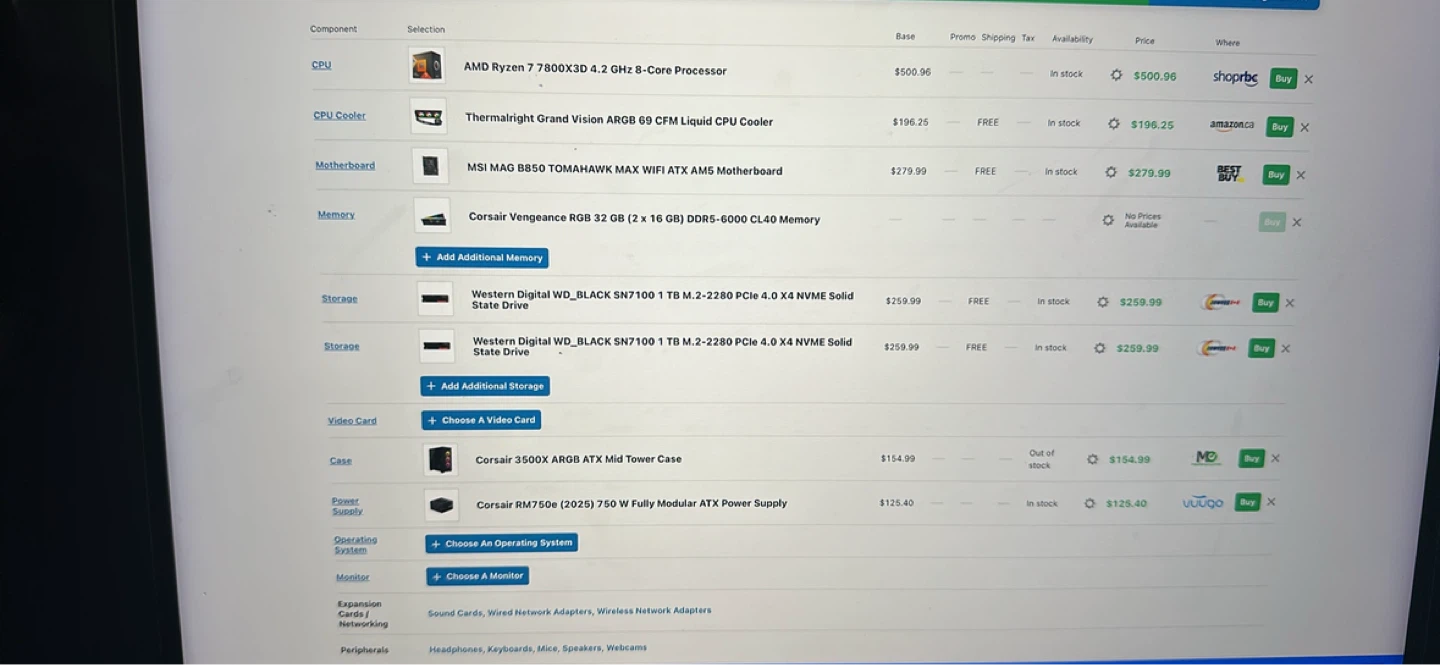Screen dimensions: 1440x665
Task: Open the Case component link
Action: [341, 461]
